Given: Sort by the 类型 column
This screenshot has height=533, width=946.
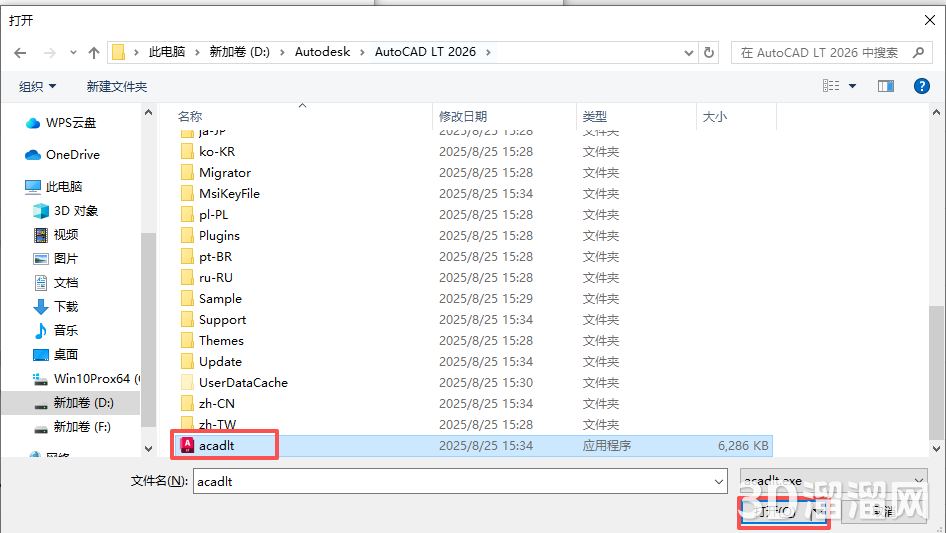Looking at the screenshot, I should pos(594,116).
